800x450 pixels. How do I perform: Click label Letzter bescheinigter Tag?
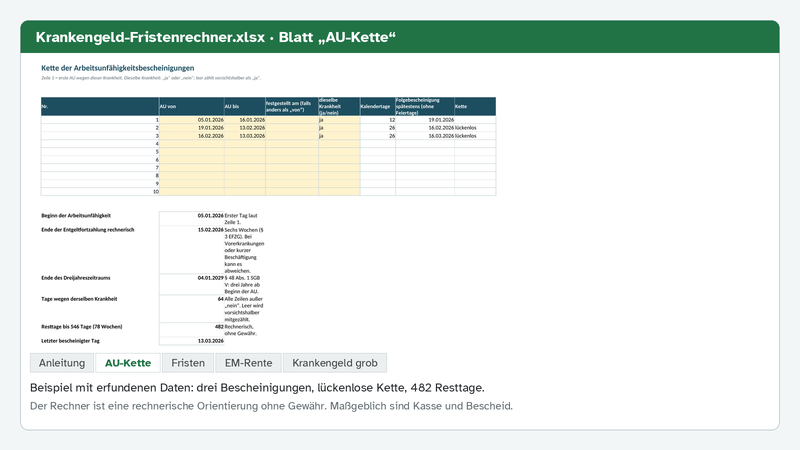point(70,341)
